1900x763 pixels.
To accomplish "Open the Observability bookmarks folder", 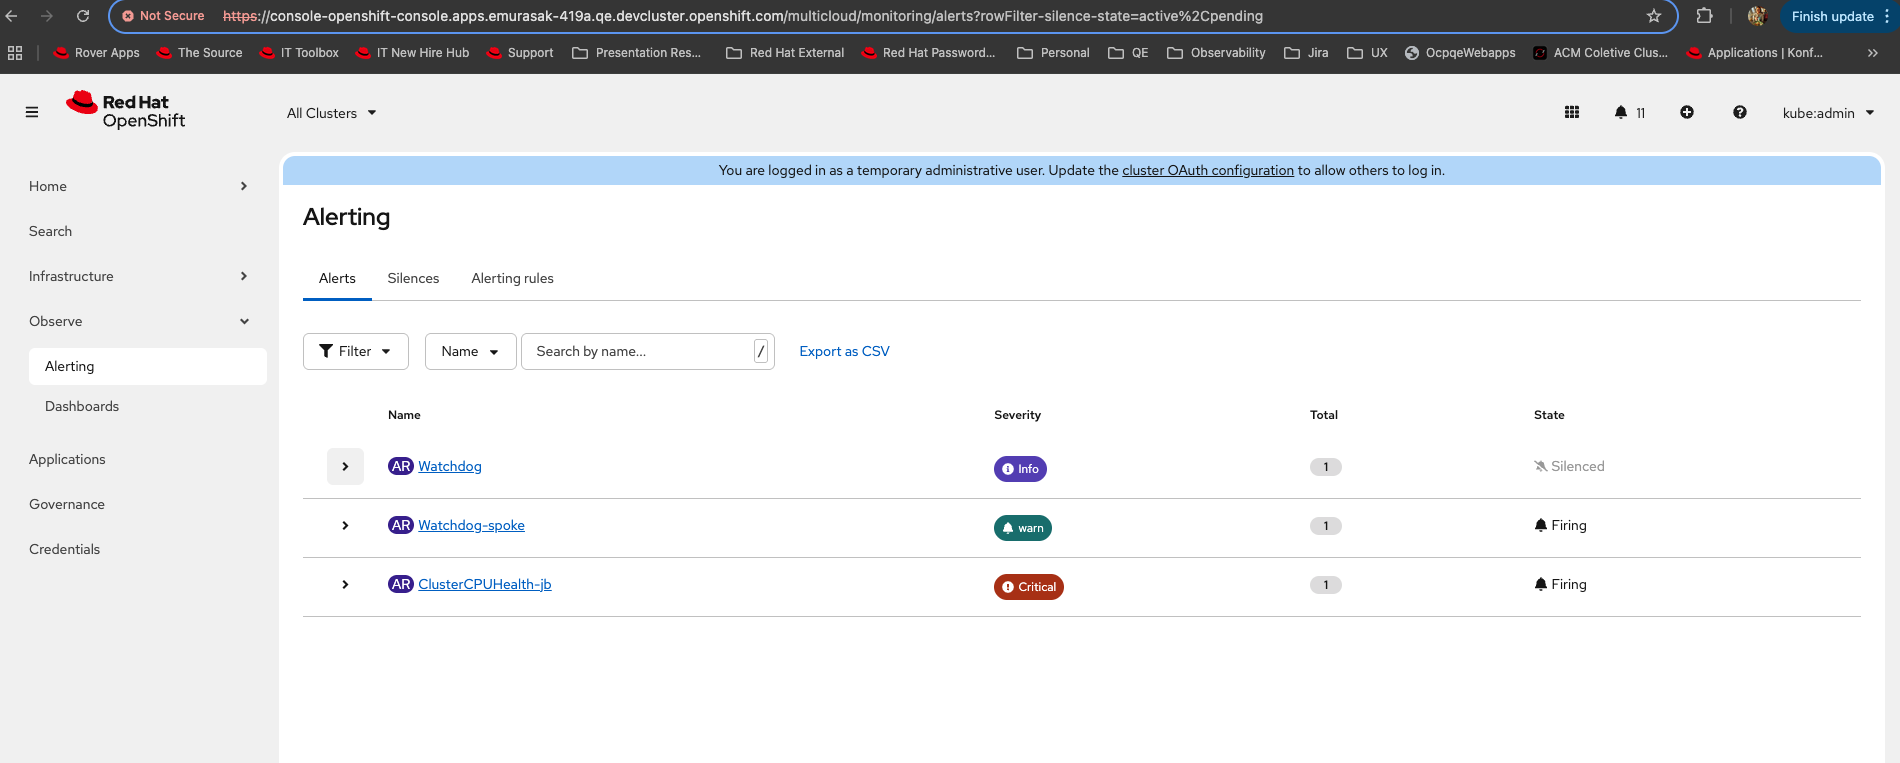I will 1216,53.
